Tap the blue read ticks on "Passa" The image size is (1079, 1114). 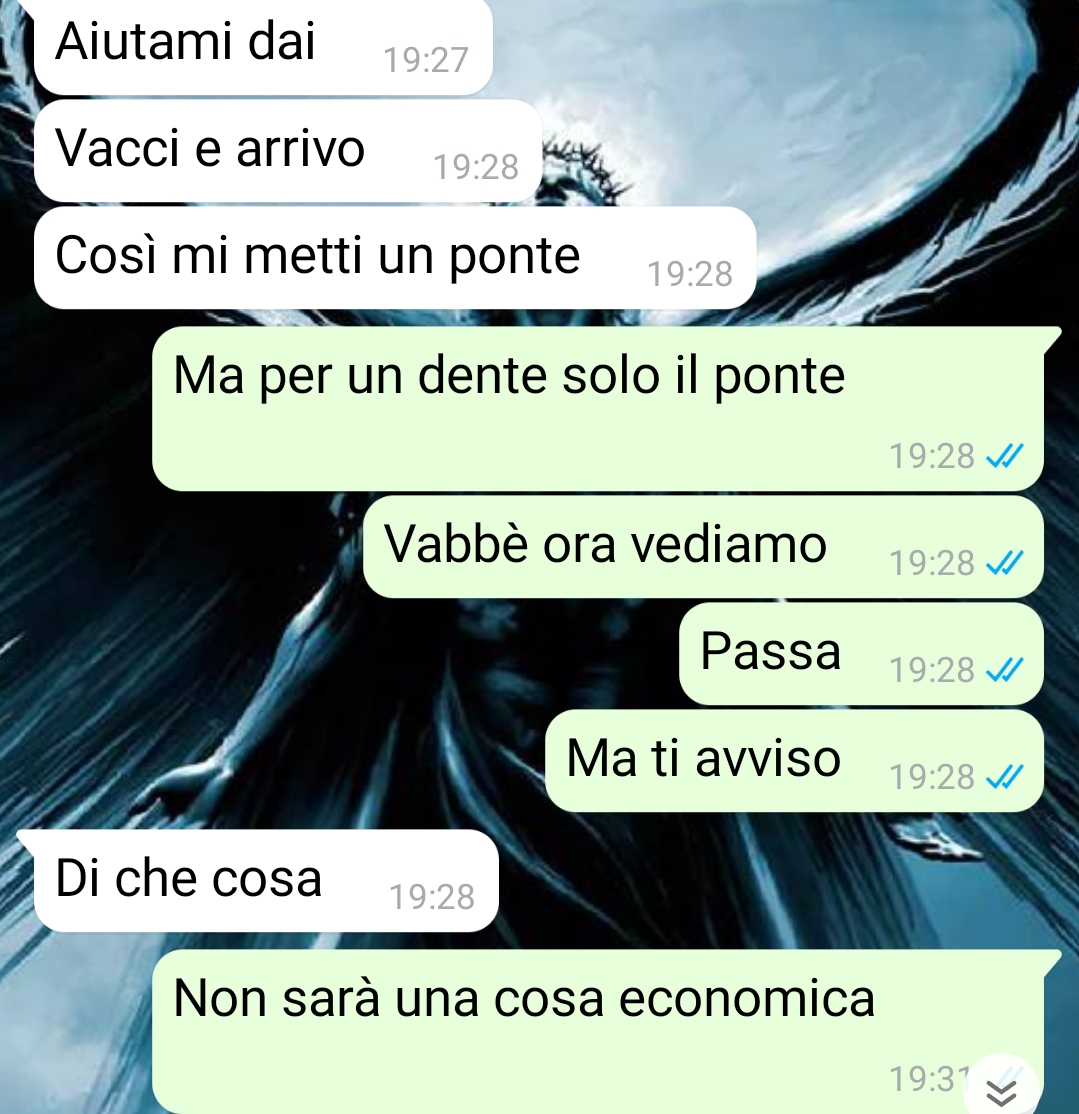[x=1004, y=669]
